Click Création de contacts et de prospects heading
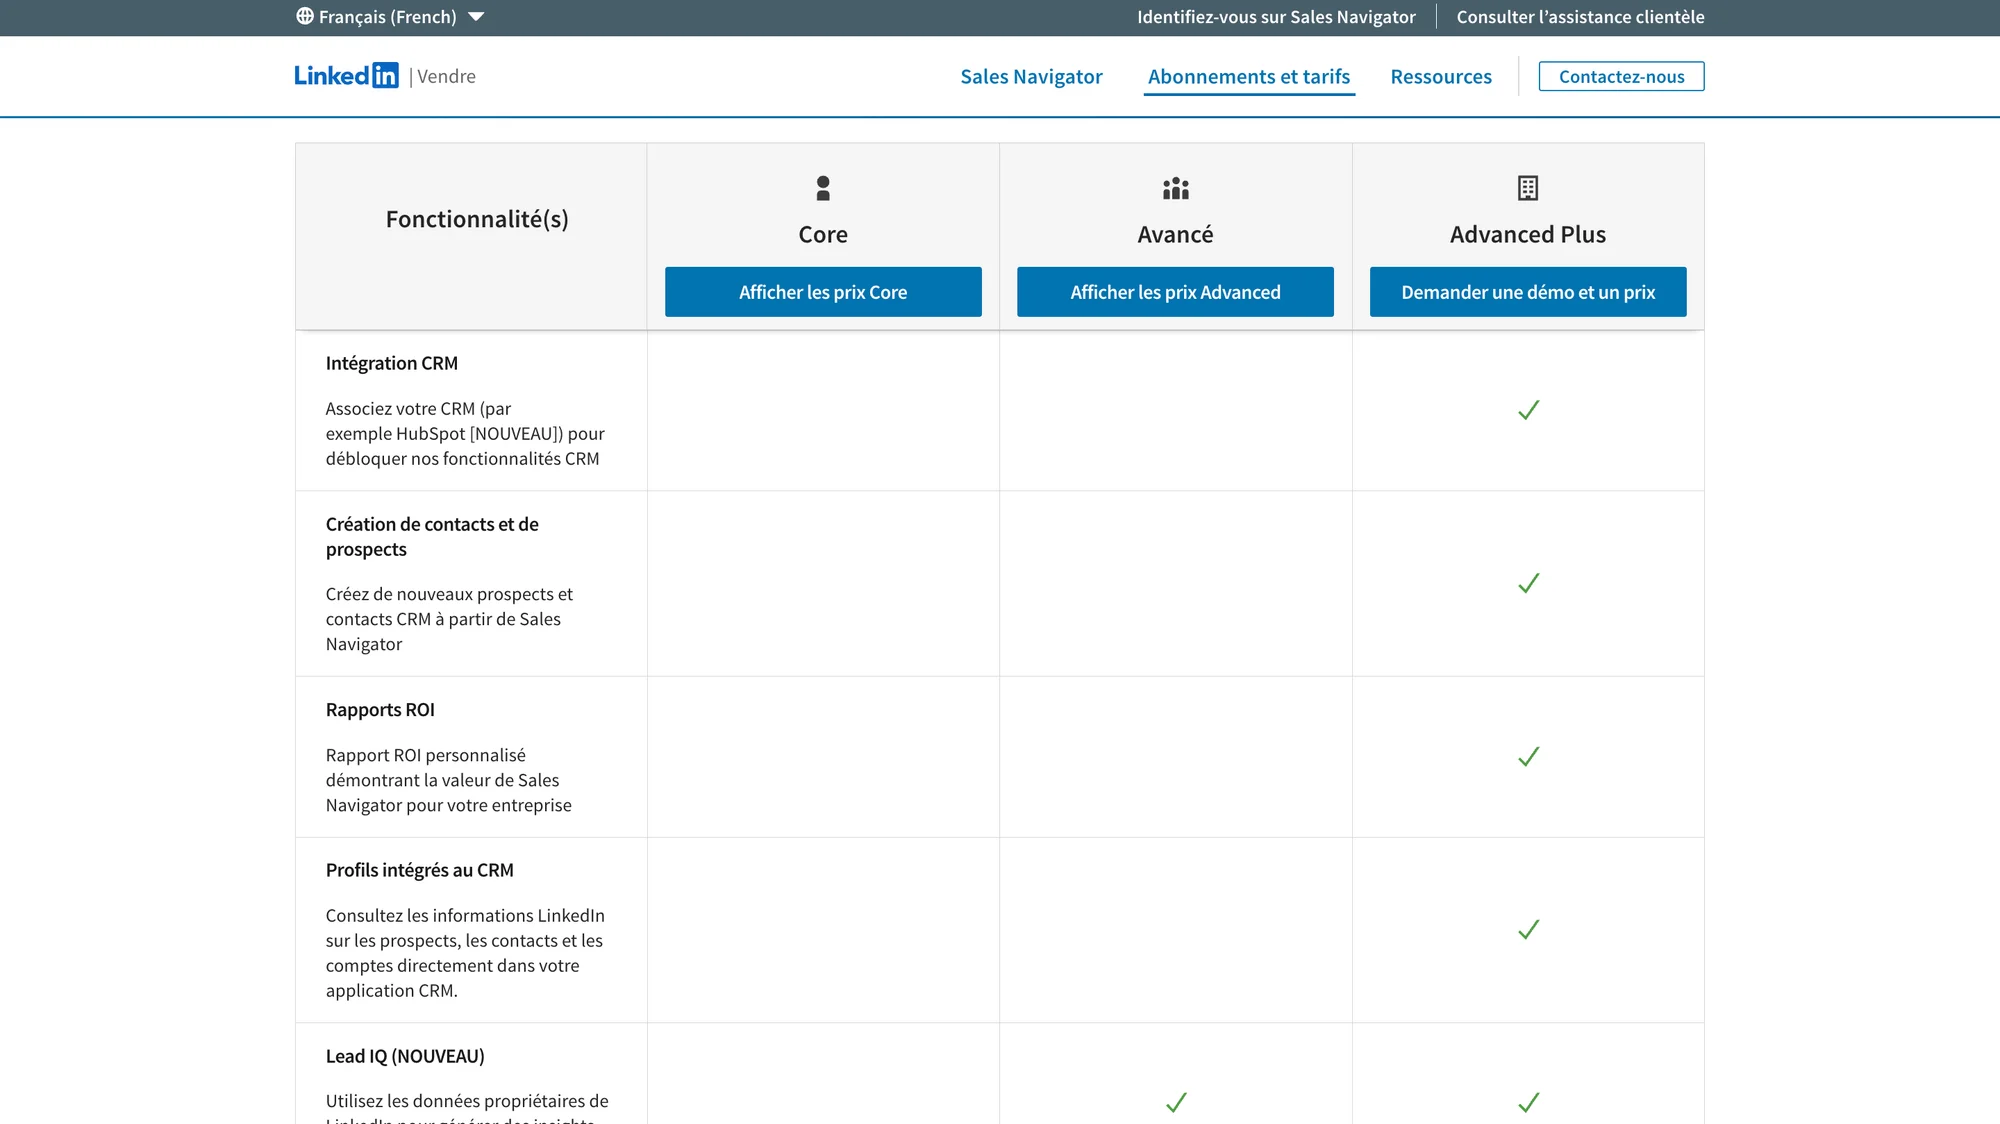2000x1124 pixels. (432, 537)
